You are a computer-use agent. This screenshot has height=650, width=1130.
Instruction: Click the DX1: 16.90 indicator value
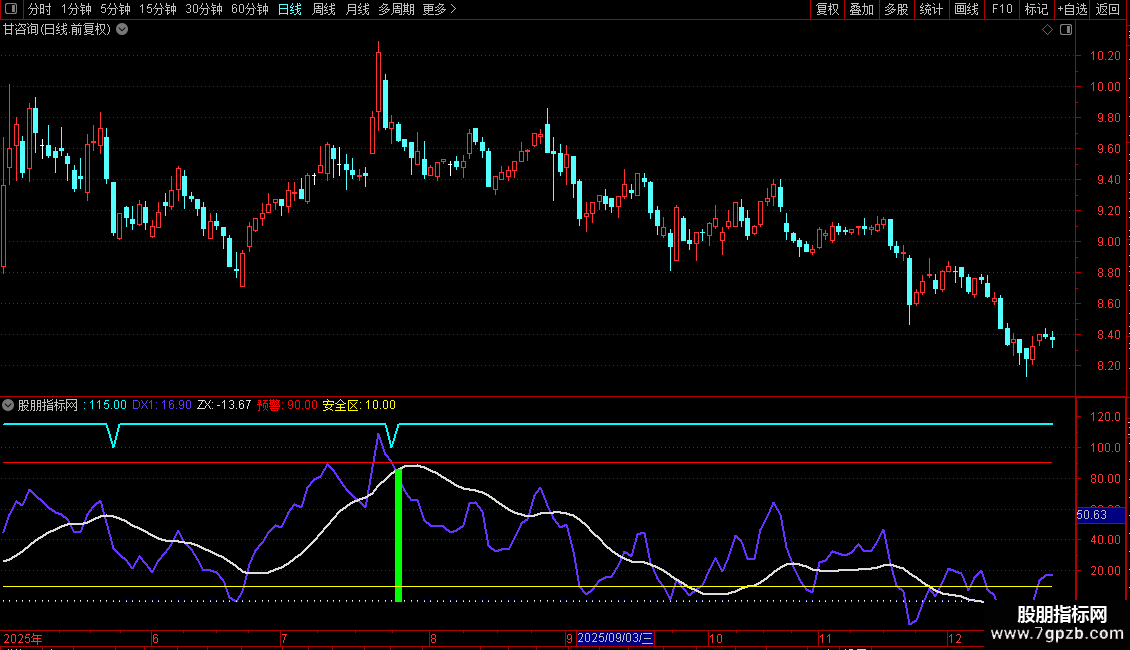tap(162, 405)
